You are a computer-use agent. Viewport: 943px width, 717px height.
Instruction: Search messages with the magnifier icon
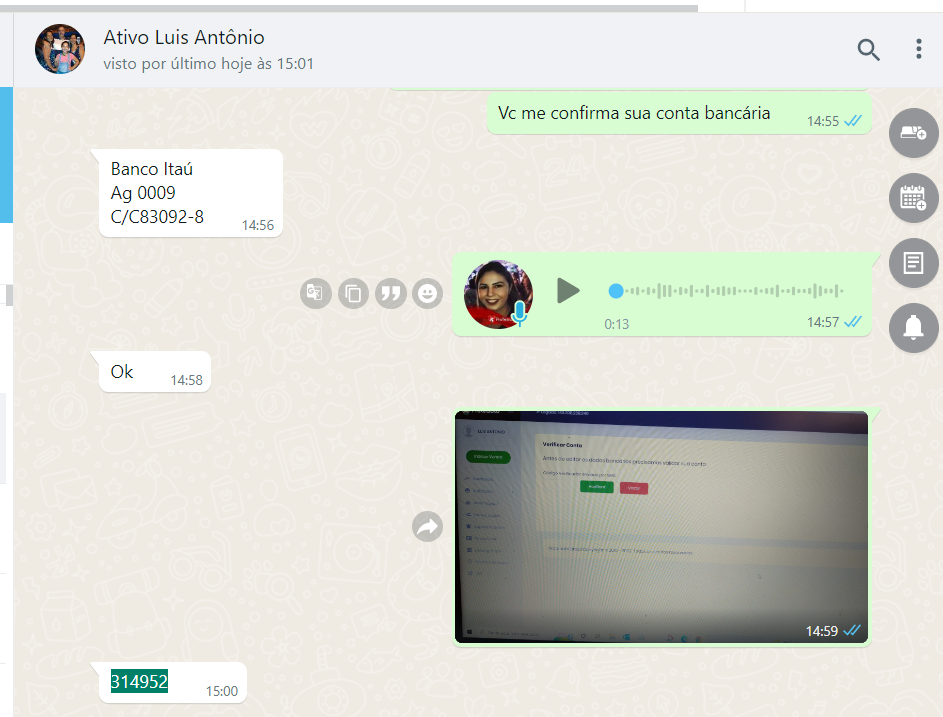click(x=868, y=50)
